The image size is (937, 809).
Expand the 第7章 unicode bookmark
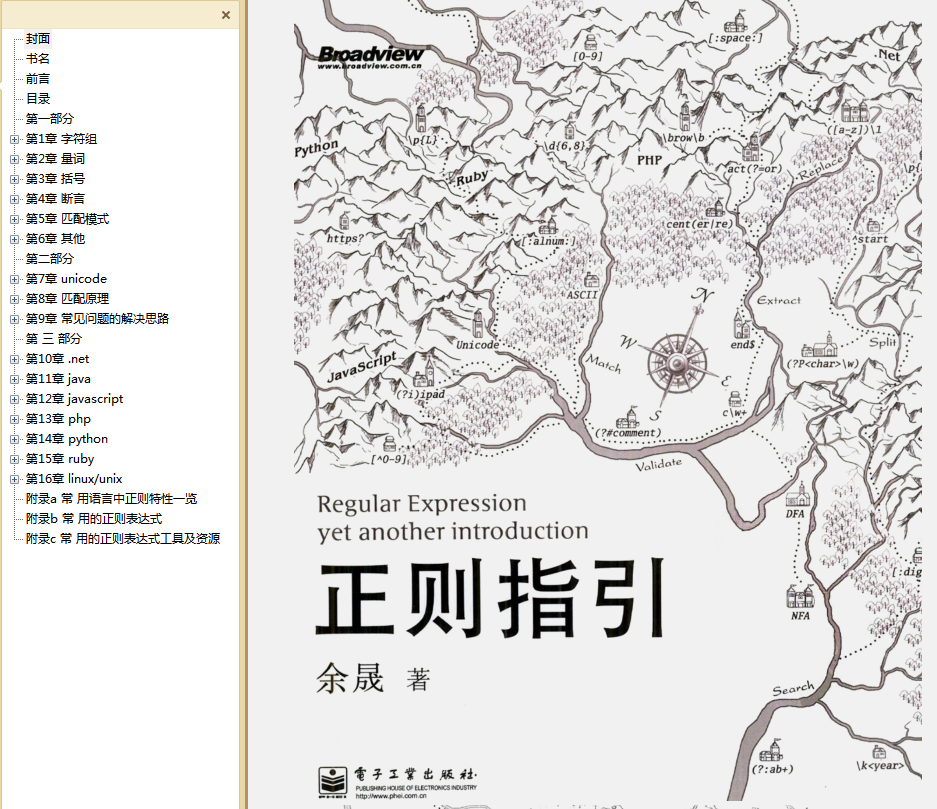click(14, 279)
